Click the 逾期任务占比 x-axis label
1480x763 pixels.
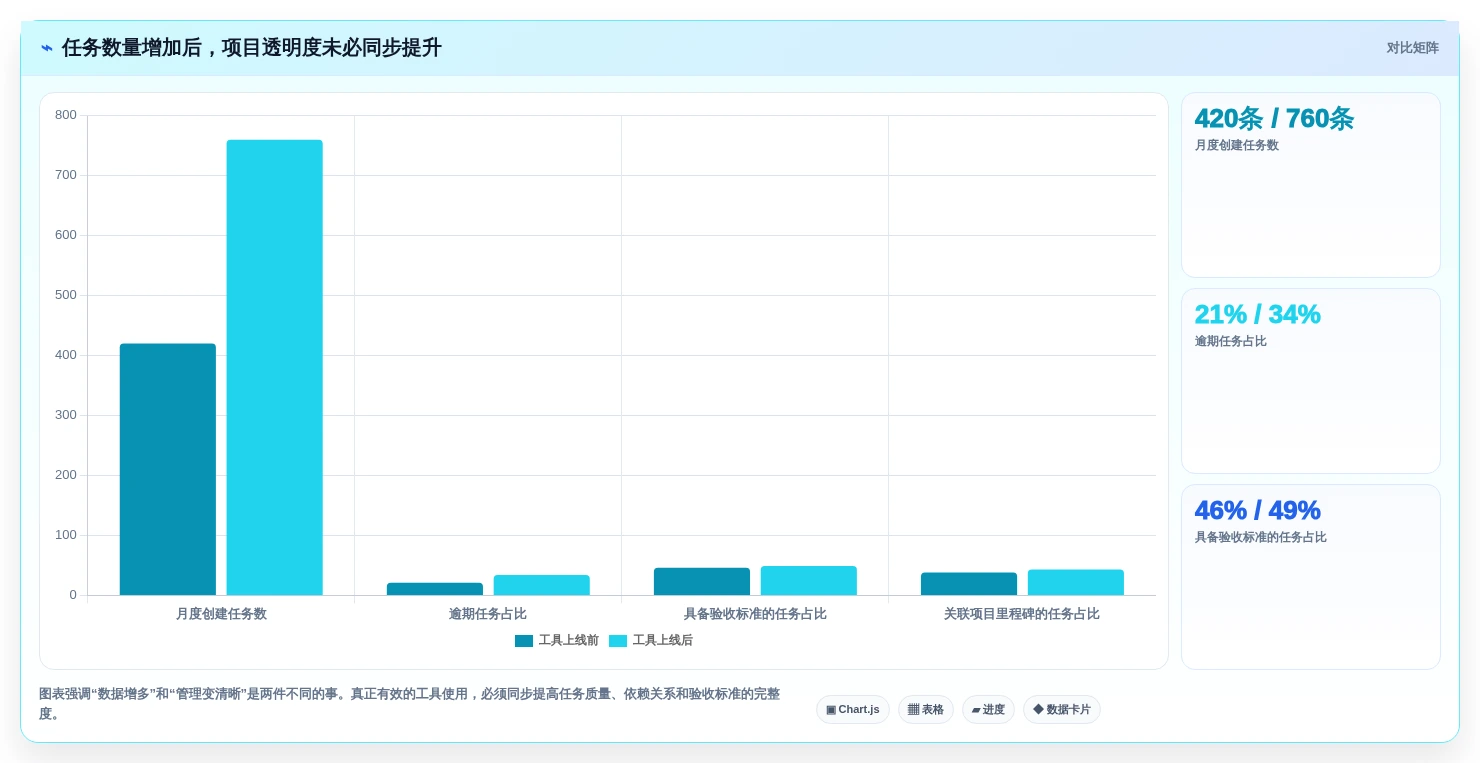click(x=488, y=614)
